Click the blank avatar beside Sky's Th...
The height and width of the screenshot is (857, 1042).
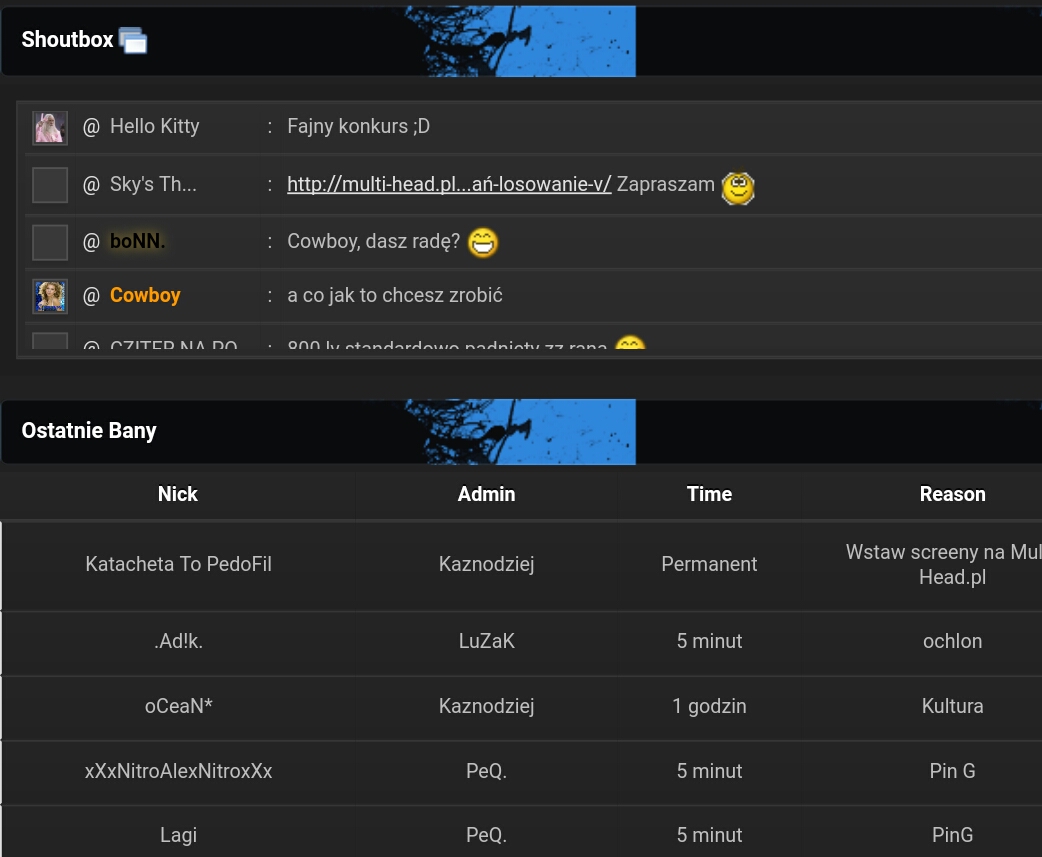tap(50, 185)
